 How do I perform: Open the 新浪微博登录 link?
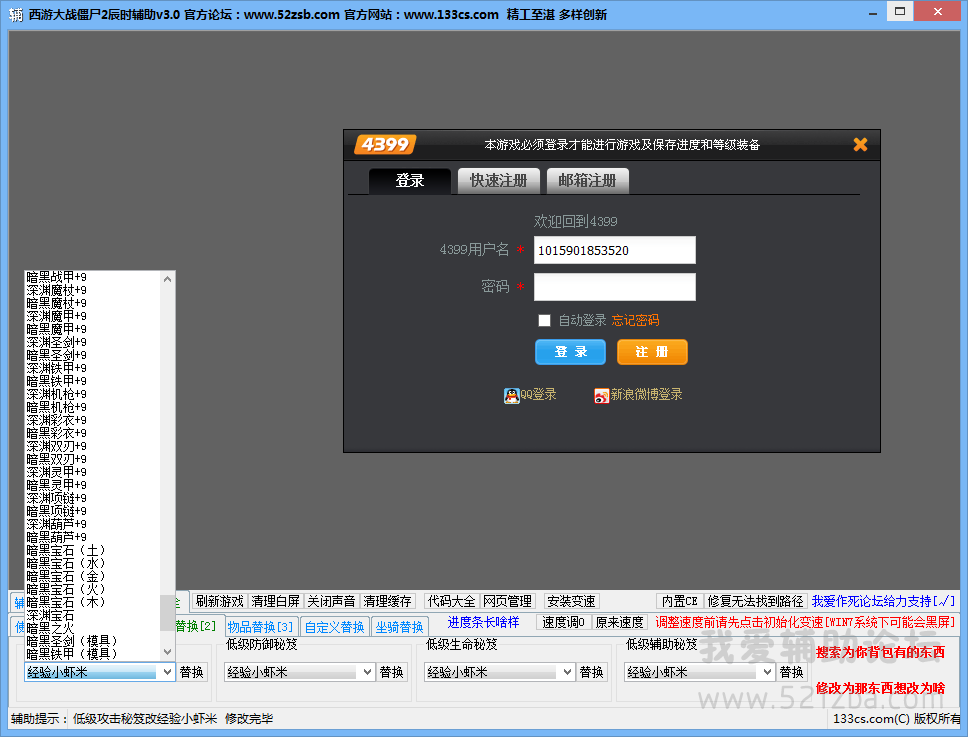click(x=646, y=395)
